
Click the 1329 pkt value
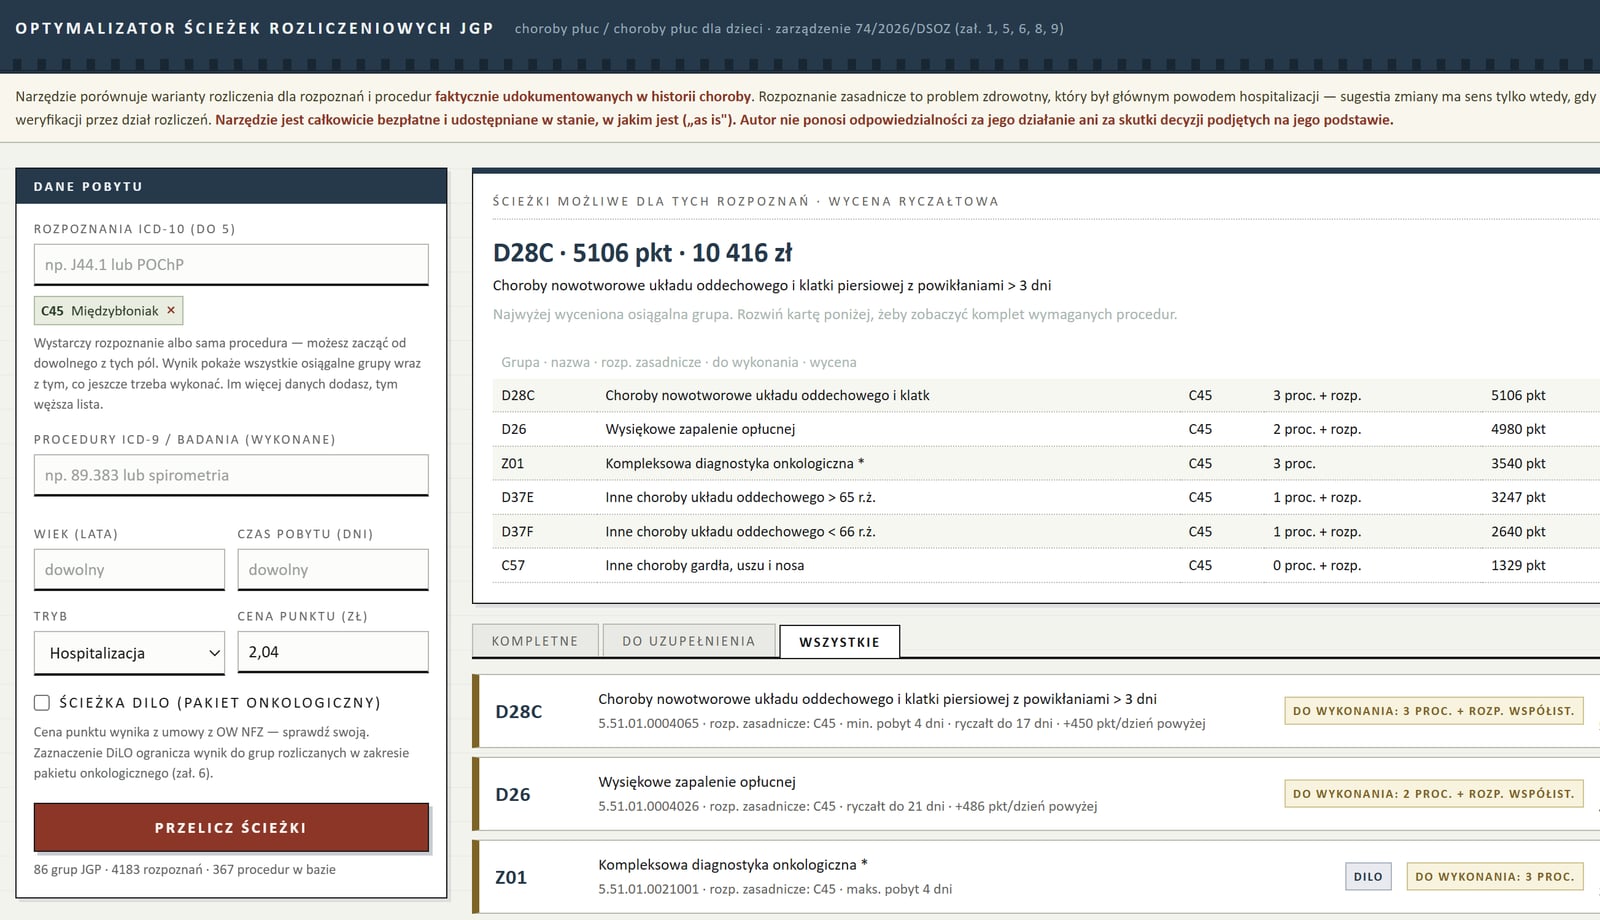tap(1518, 565)
